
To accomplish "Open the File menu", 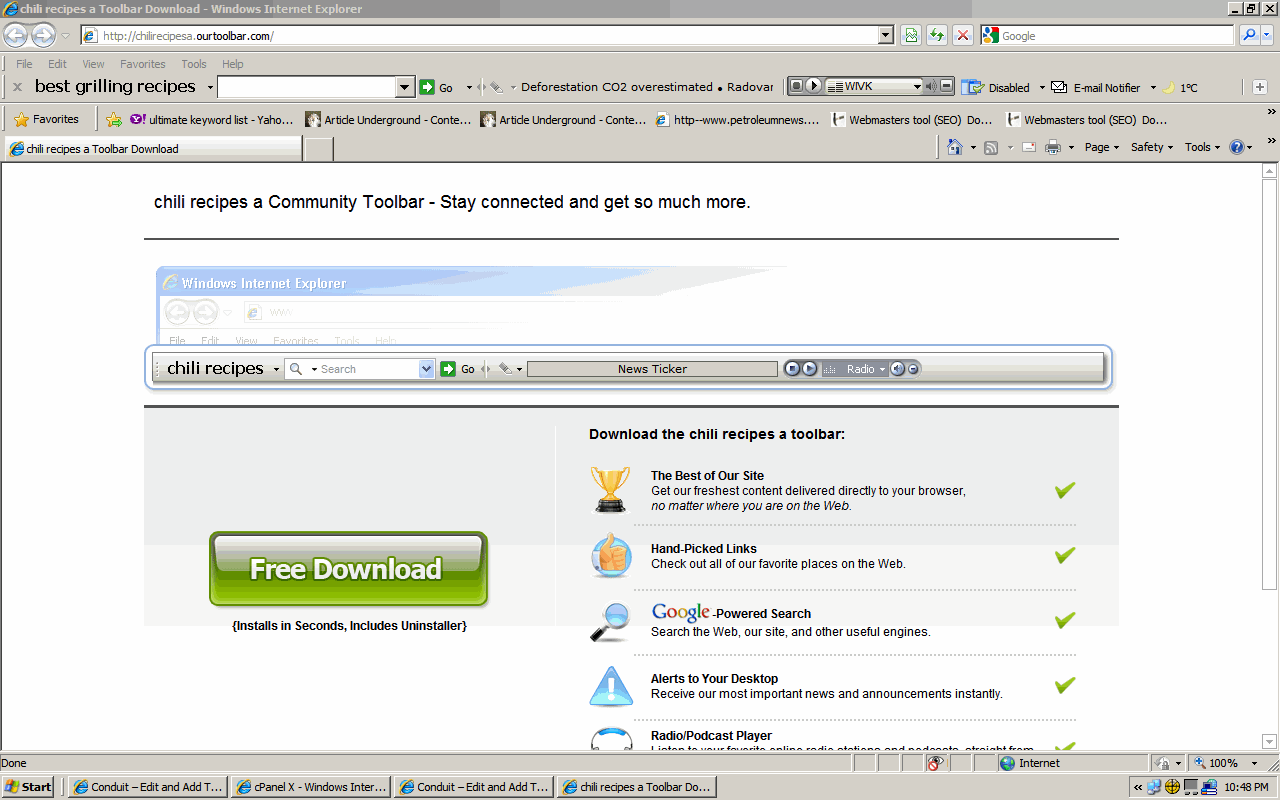I will [24, 64].
